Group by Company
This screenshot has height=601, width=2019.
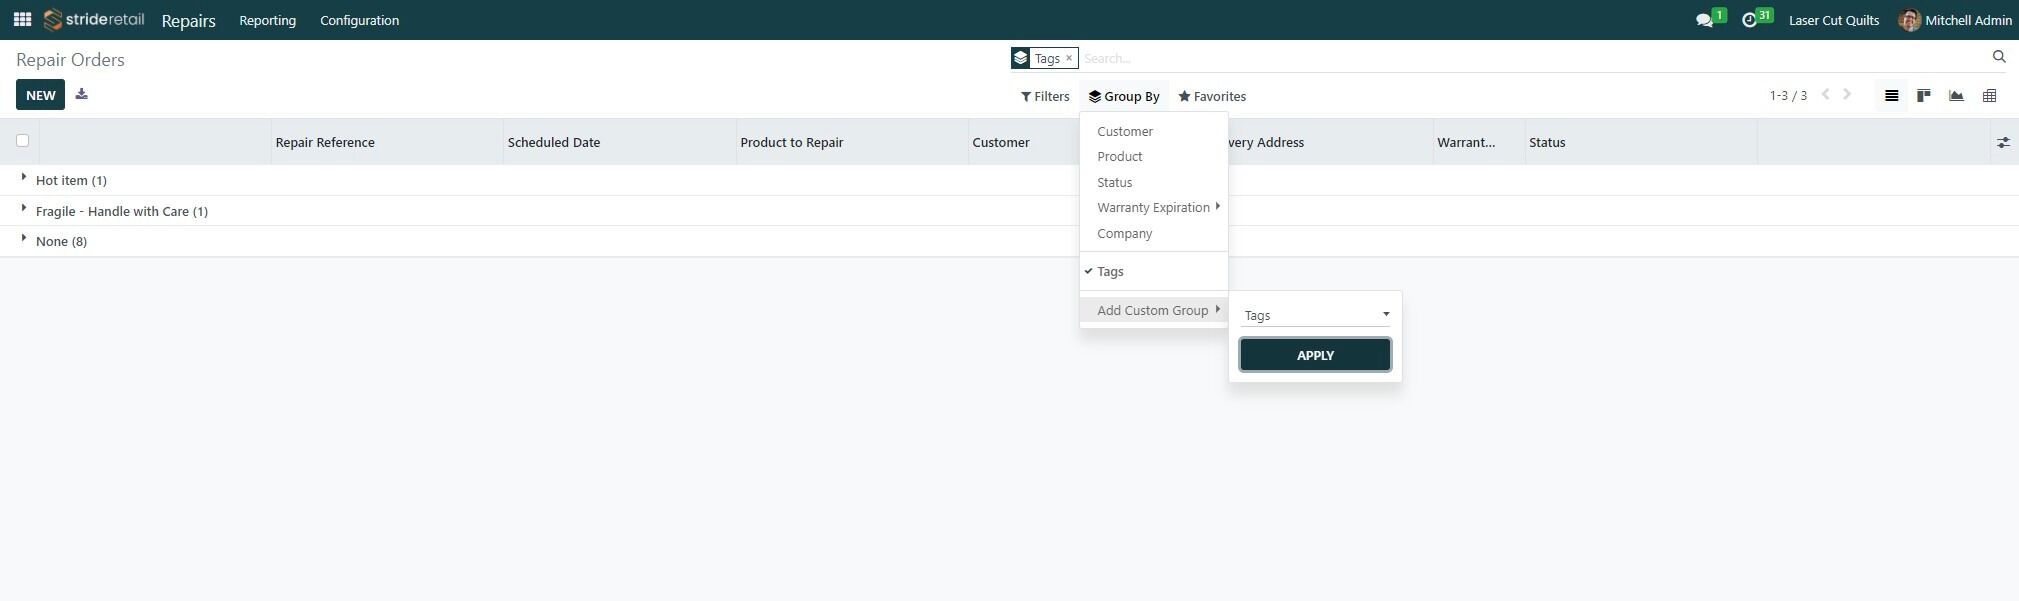(1154, 234)
